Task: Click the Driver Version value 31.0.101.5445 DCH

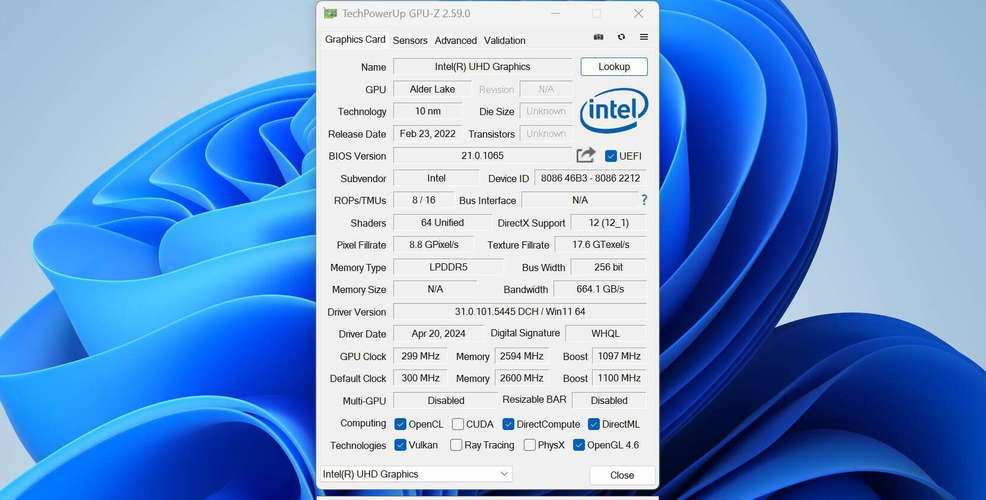Action: [x=519, y=311]
